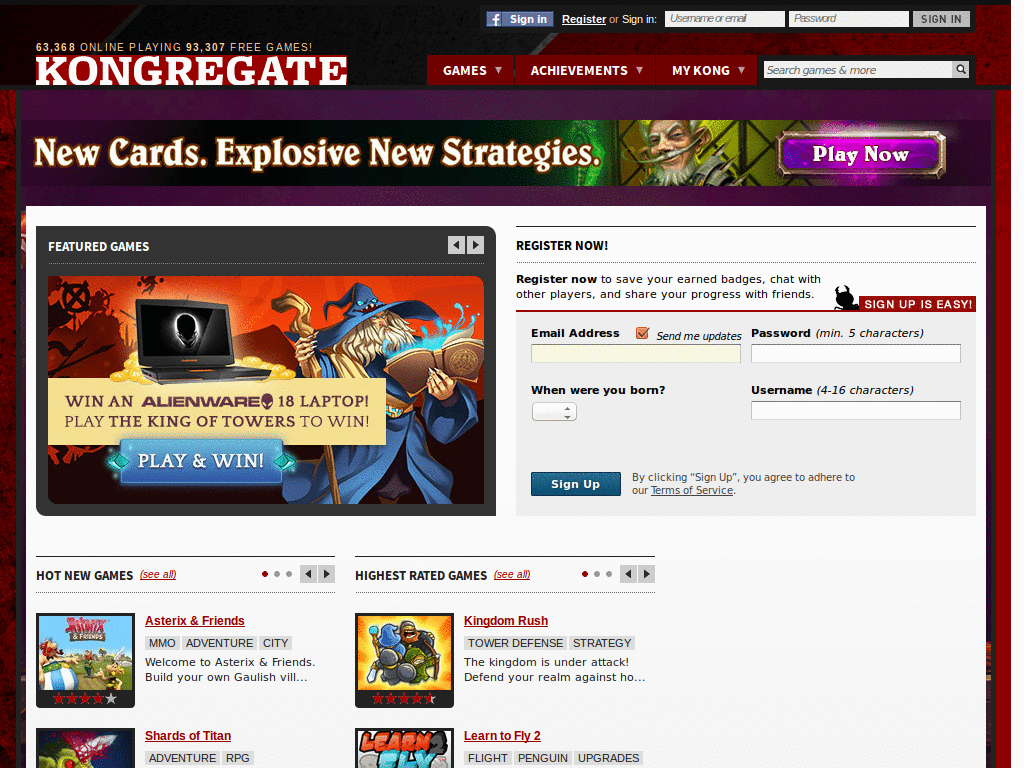The image size is (1024, 768).
Task: Open the Shards of Titan link
Action: pyautogui.click(x=188, y=735)
